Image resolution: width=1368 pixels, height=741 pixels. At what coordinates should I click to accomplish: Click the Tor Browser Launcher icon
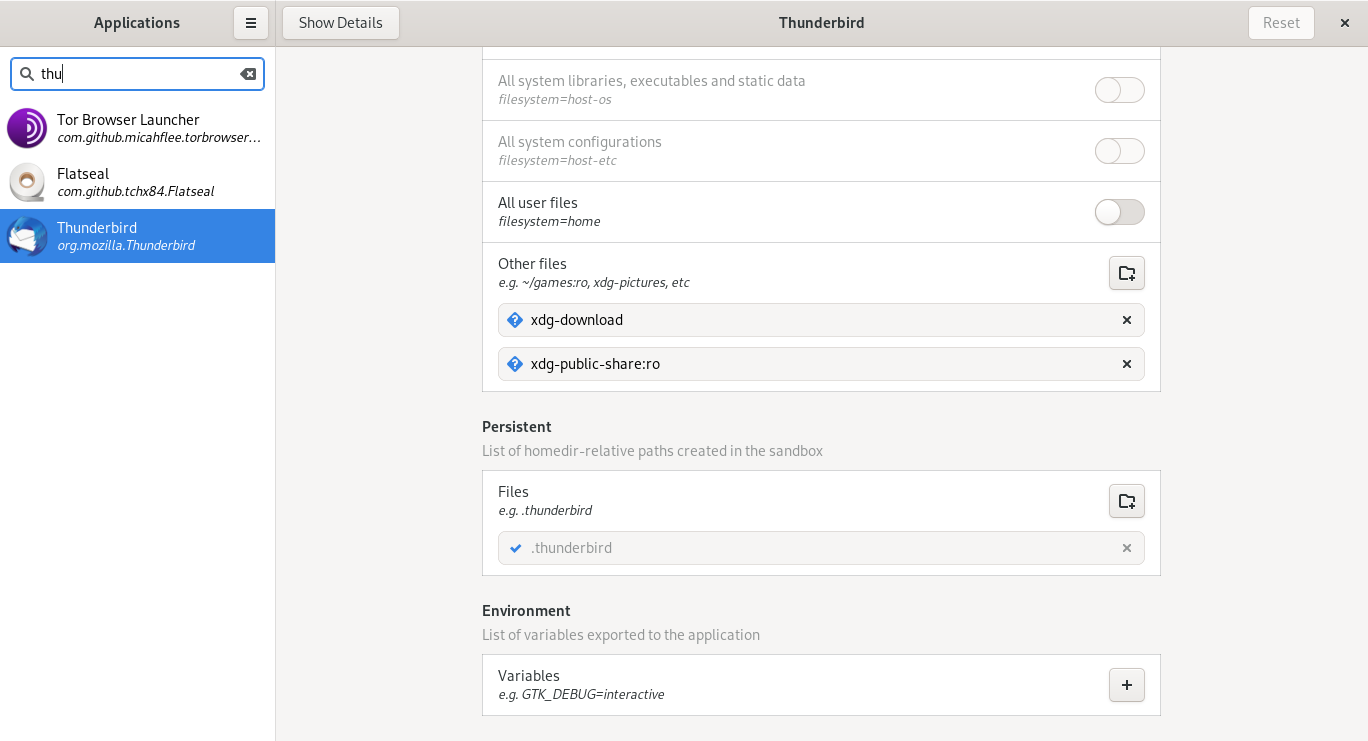coord(27,128)
